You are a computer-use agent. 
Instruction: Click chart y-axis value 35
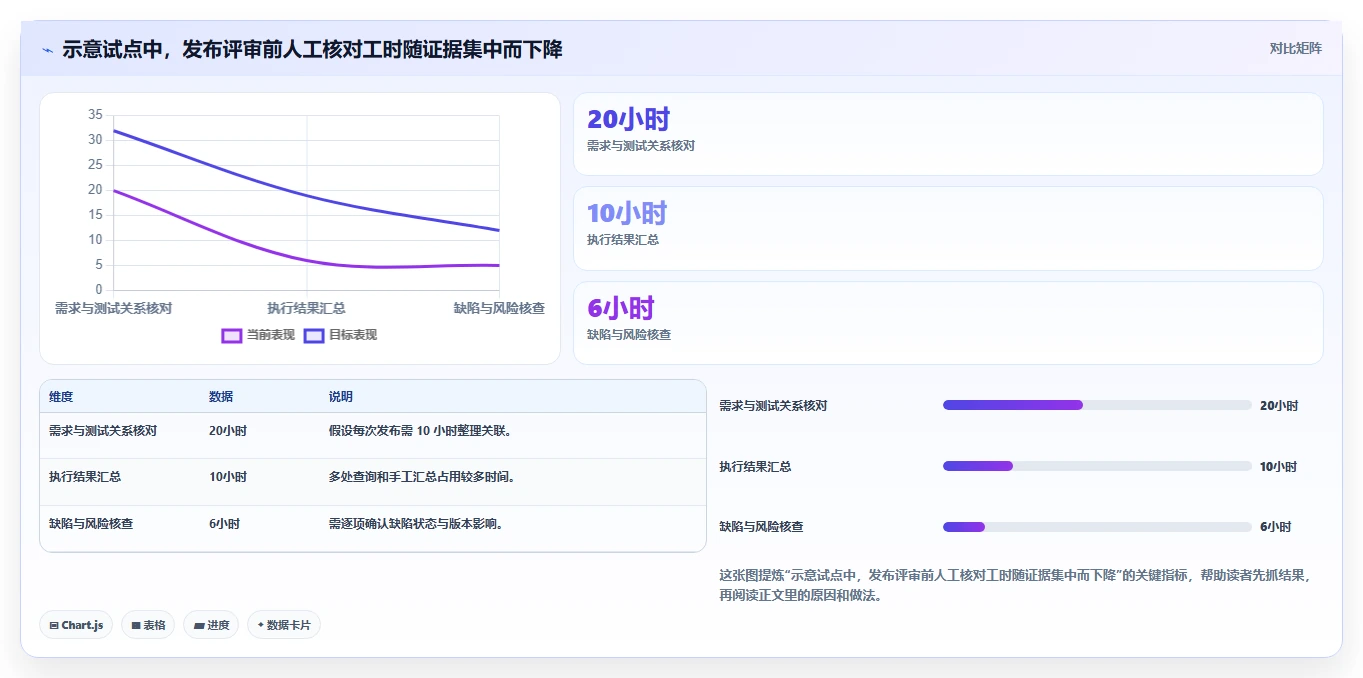pos(95,115)
